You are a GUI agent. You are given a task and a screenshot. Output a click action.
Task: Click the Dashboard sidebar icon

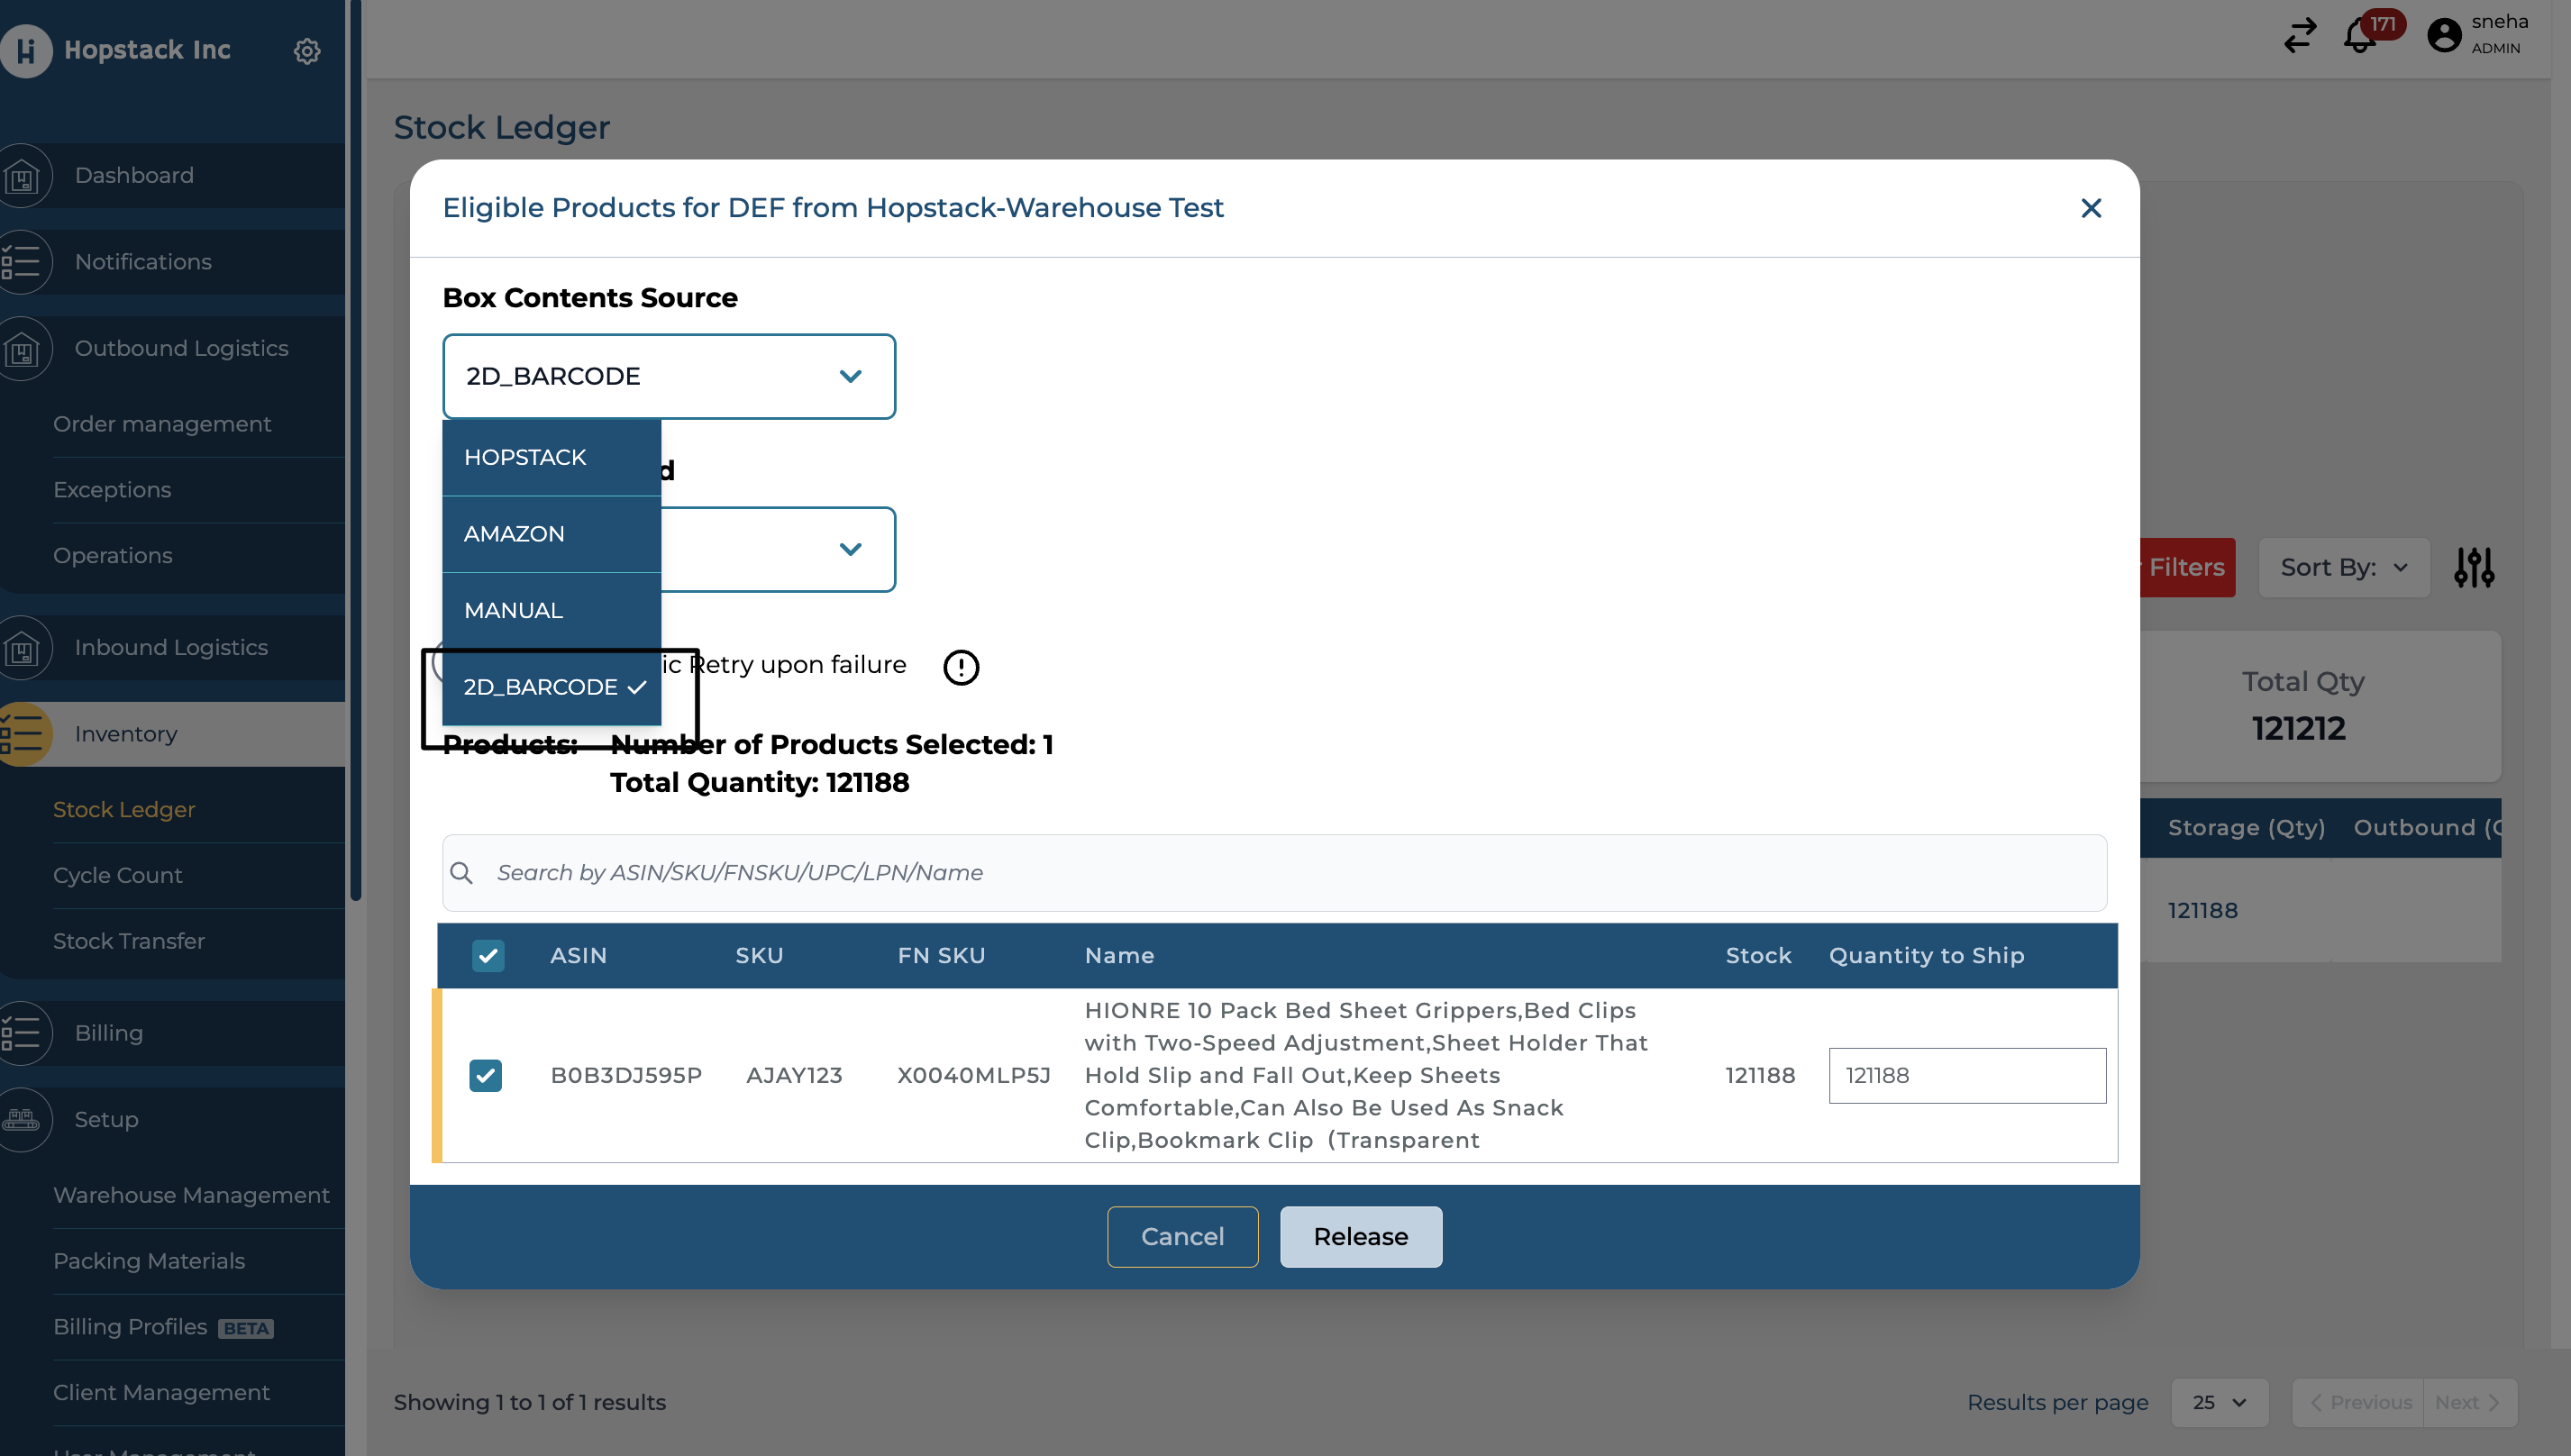point(22,176)
